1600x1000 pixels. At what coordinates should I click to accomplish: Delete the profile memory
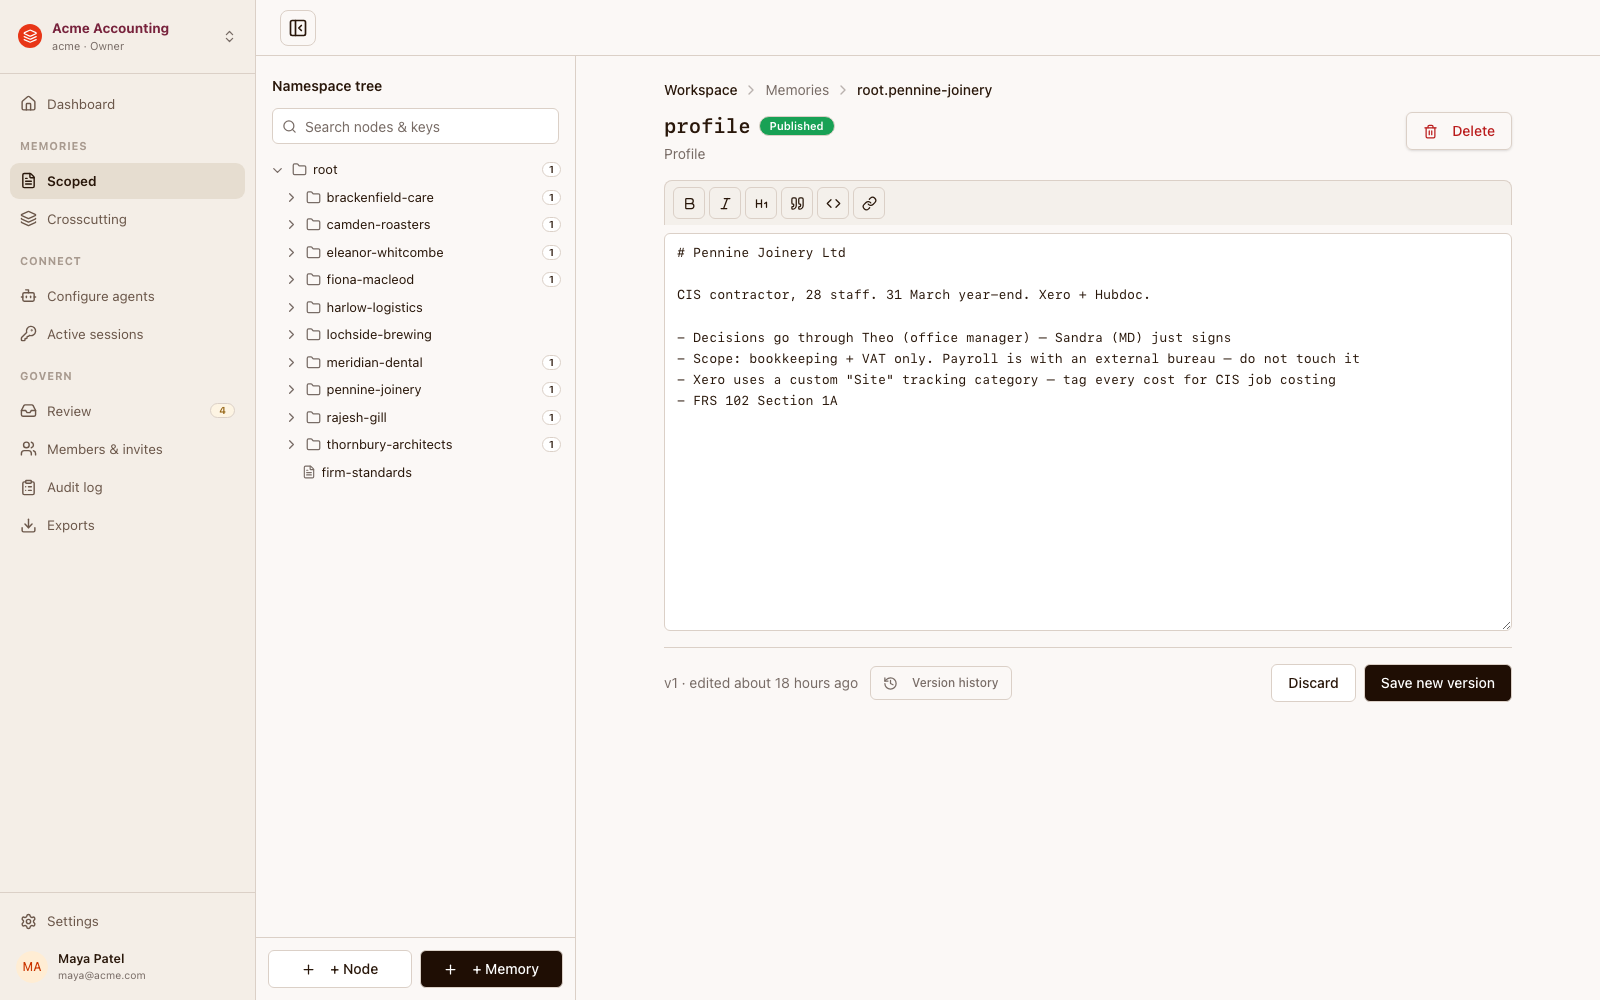[x=1458, y=131]
